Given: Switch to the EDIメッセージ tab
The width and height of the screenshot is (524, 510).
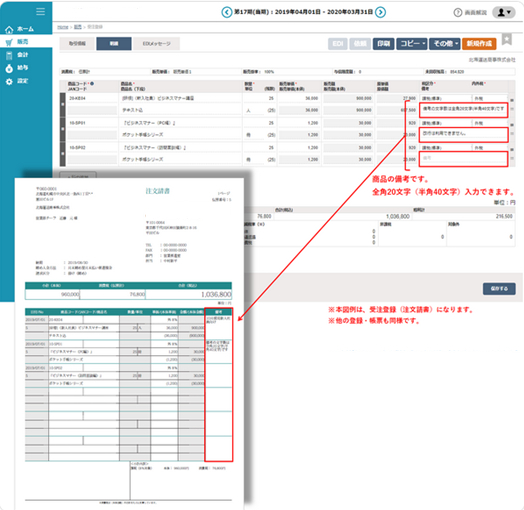Looking at the screenshot, I should tap(156, 44).
